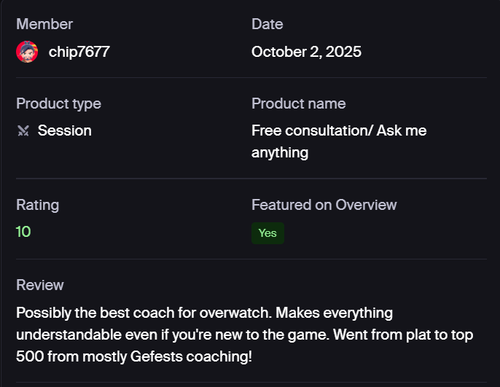Viewport: 500px width, 387px height.
Task: Click the October 2, 2025 date
Action: point(306,52)
